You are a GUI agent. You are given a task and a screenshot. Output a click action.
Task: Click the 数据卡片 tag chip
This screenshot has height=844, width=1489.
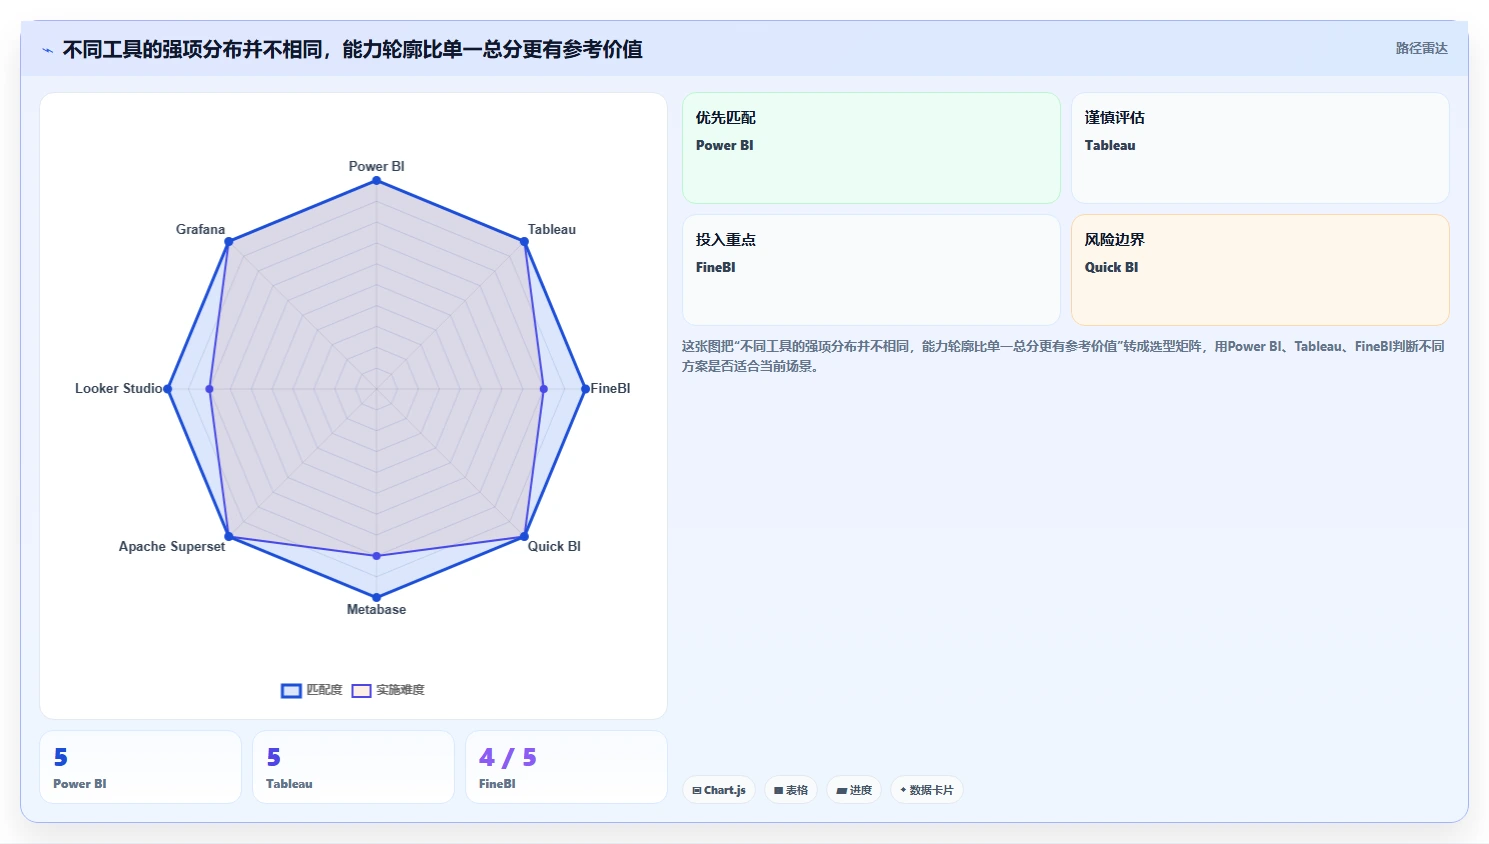927,790
